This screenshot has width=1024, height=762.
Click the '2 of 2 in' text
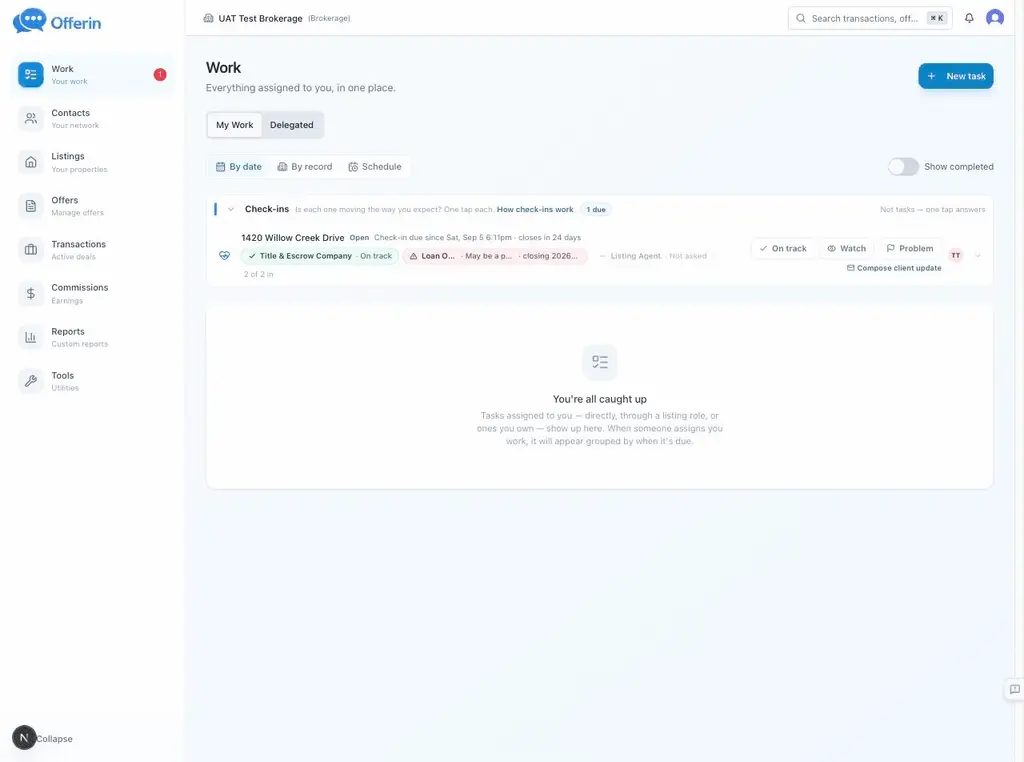[259, 274]
